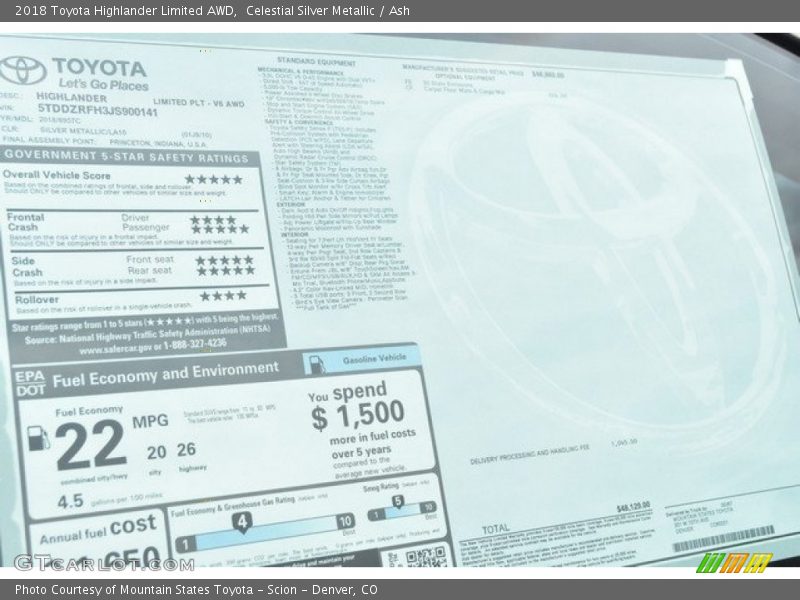Screen dimensions: 800x600
Task: Click the 4.5 gallons per 100 miles value
Action: (70, 502)
